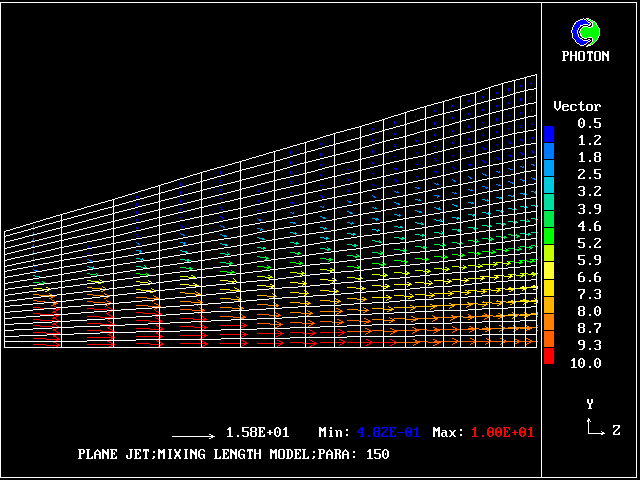Select the legend value 8.7
This screenshot has height=480, width=640.
click(x=589, y=328)
